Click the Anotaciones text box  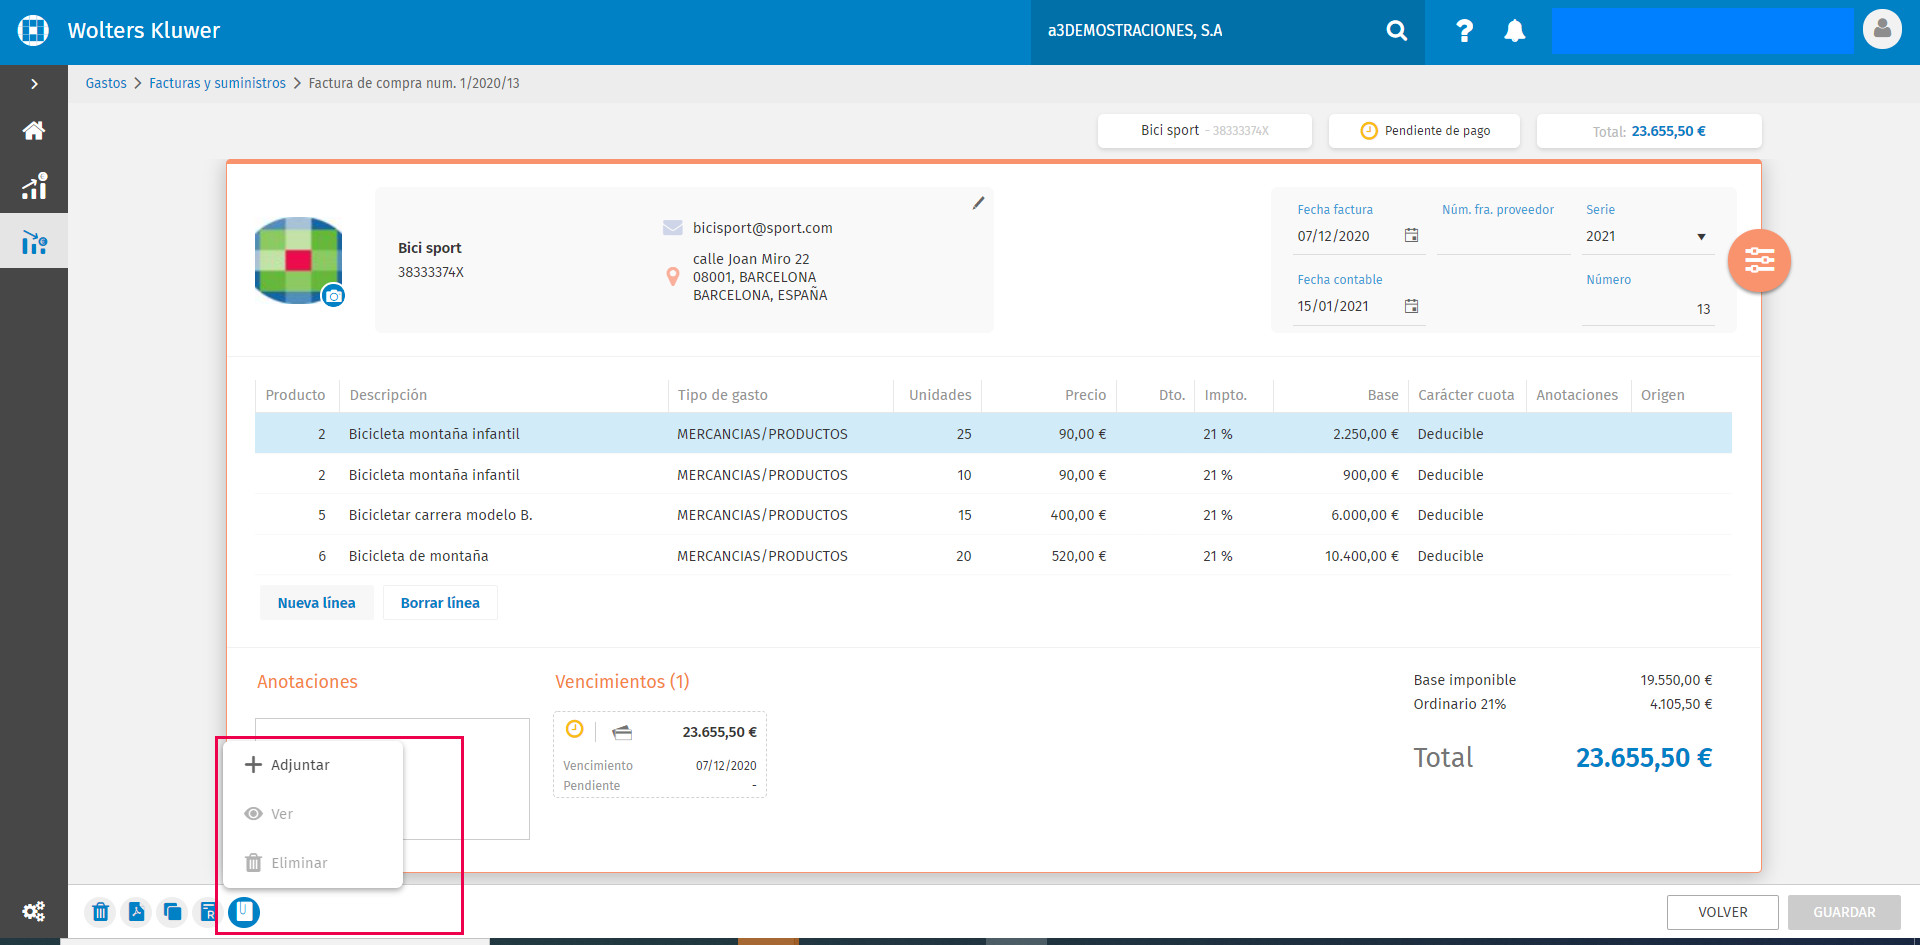(x=392, y=778)
